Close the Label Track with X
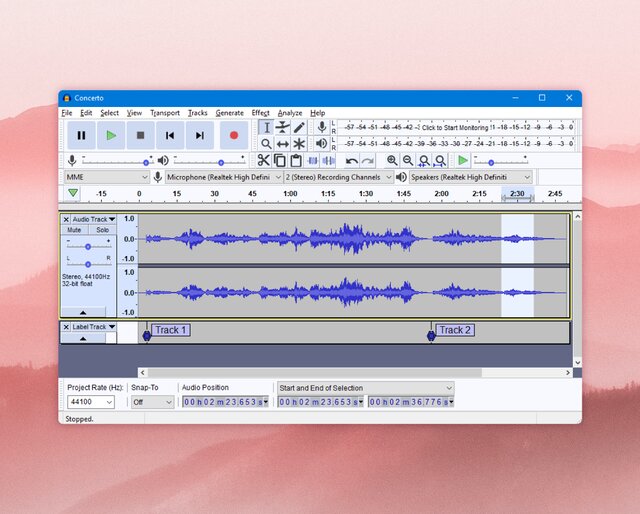The width and height of the screenshot is (640, 514). [x=66, y=327]
